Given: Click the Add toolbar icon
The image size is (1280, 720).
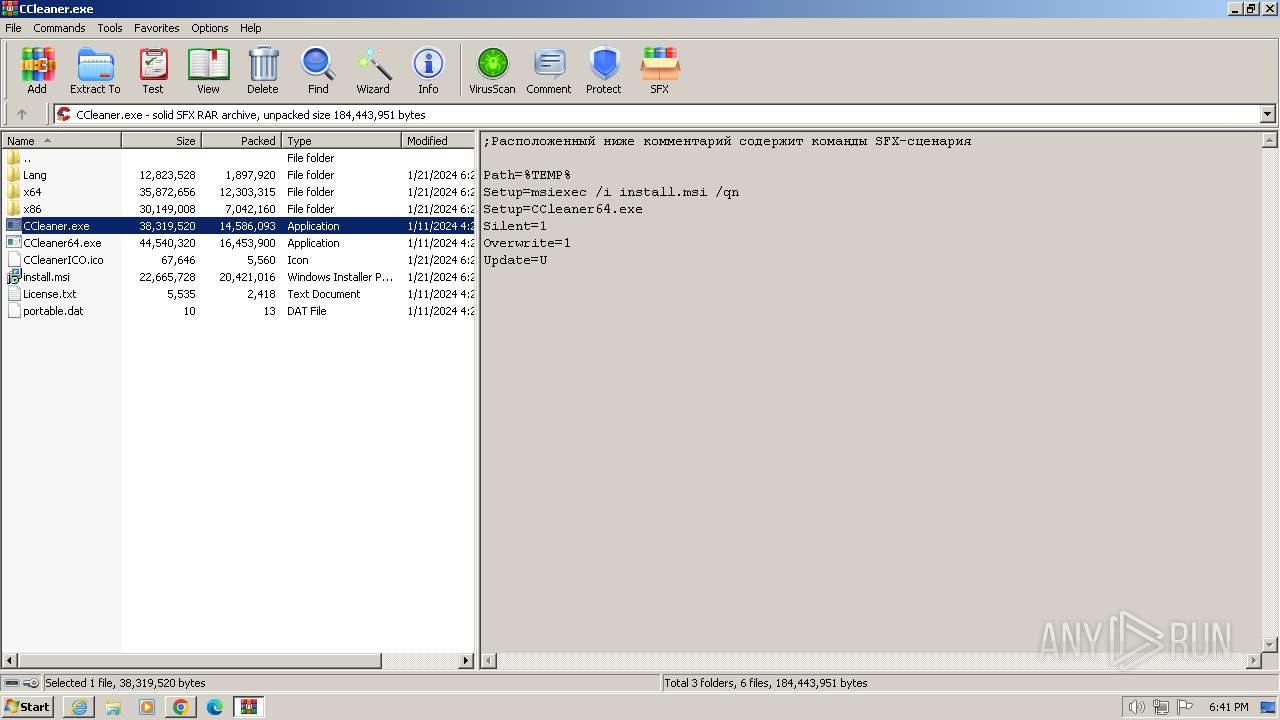Looking at the screenshot, I should point(37,70).
